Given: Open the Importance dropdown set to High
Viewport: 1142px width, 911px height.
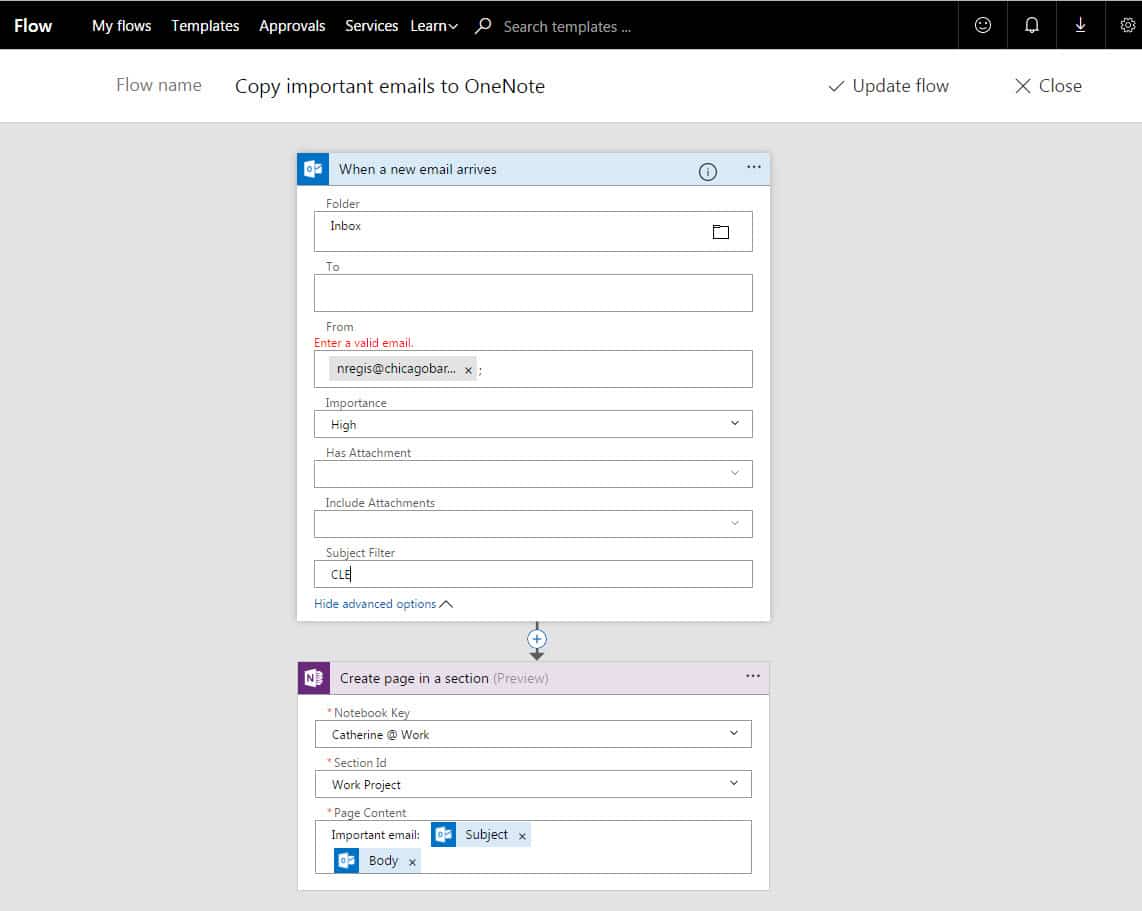Looking at the screenshot, I should [533, 424].
